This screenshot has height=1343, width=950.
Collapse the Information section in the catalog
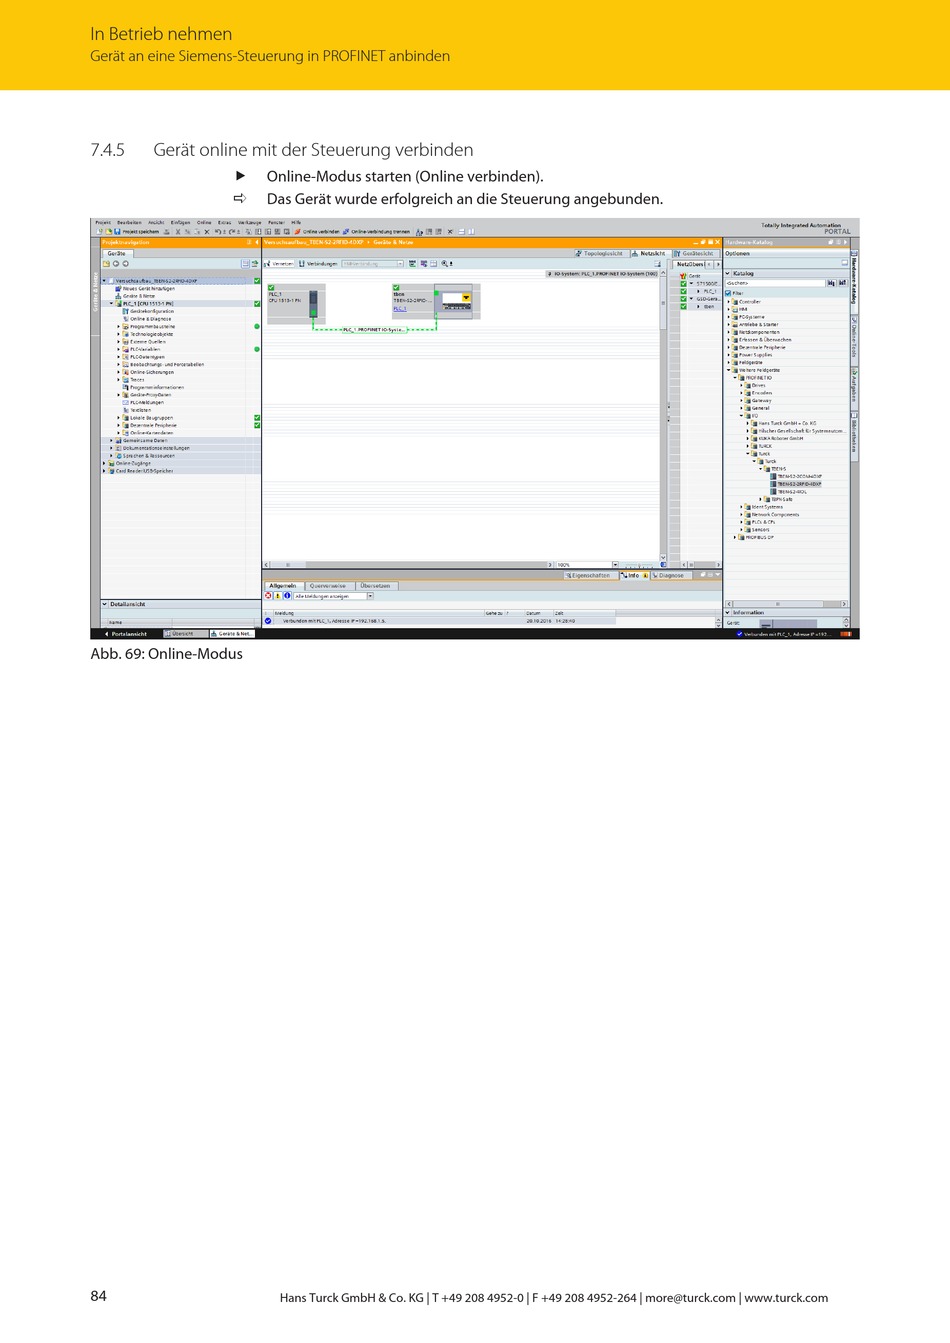(x=728, y=613)
